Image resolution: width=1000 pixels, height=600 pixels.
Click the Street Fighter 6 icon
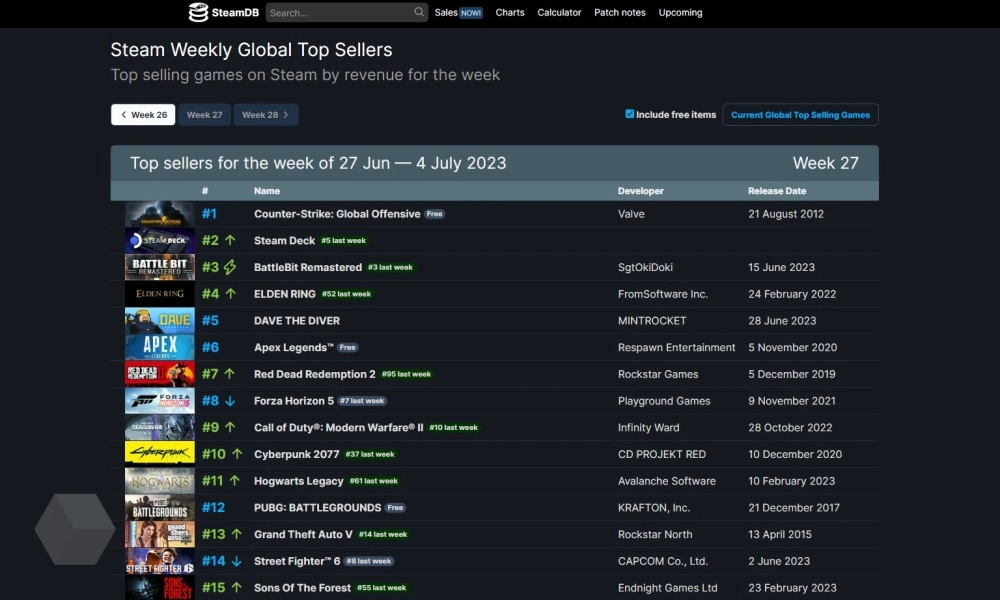tap(160, 561)
